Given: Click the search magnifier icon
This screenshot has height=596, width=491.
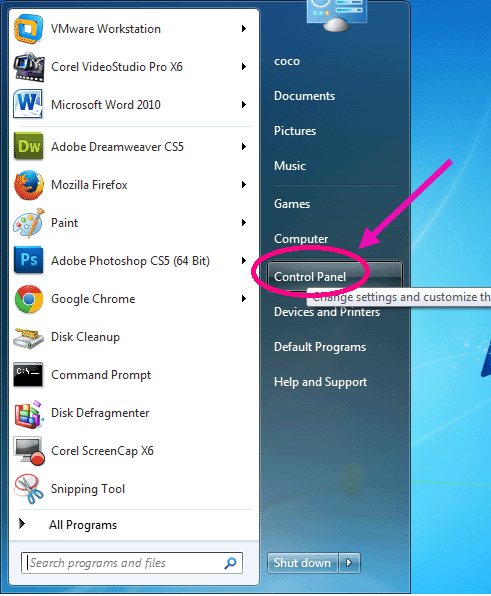Looking at the screenshot, I should tap(230, 563).
